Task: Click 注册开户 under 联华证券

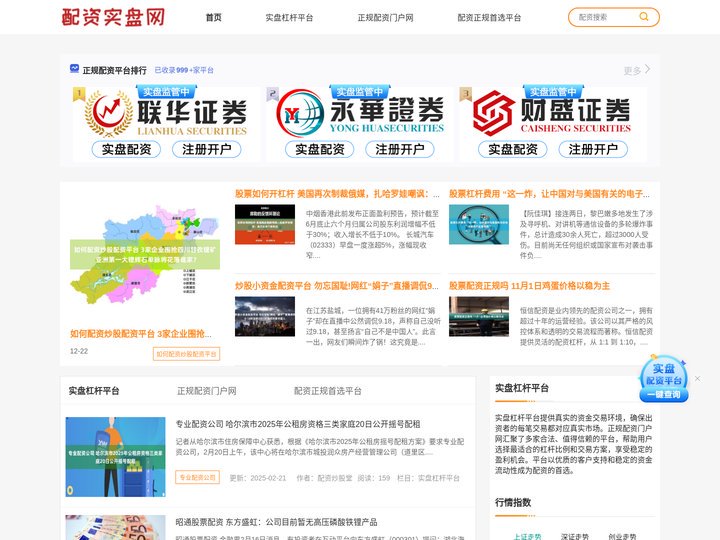Action: 207,149
